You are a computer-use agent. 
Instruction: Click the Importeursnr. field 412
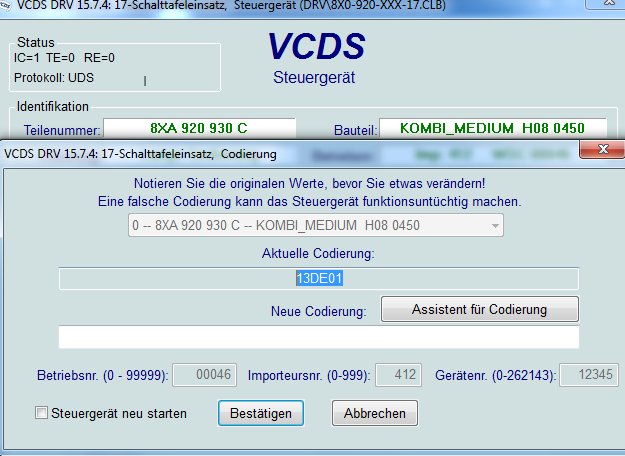[x=398, y=375]
